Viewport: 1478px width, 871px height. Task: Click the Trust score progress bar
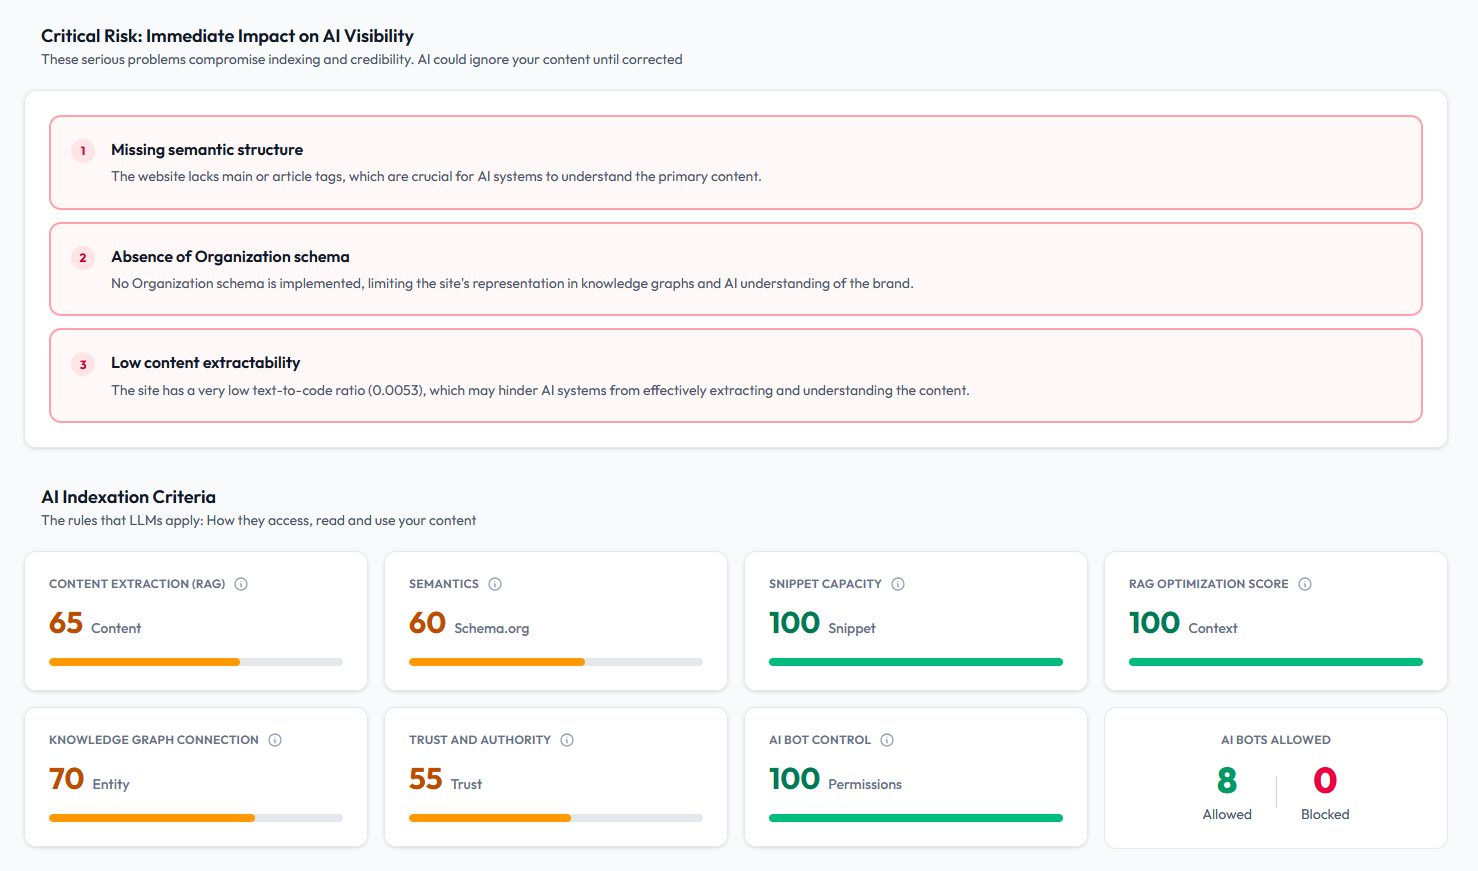(556, 818)
